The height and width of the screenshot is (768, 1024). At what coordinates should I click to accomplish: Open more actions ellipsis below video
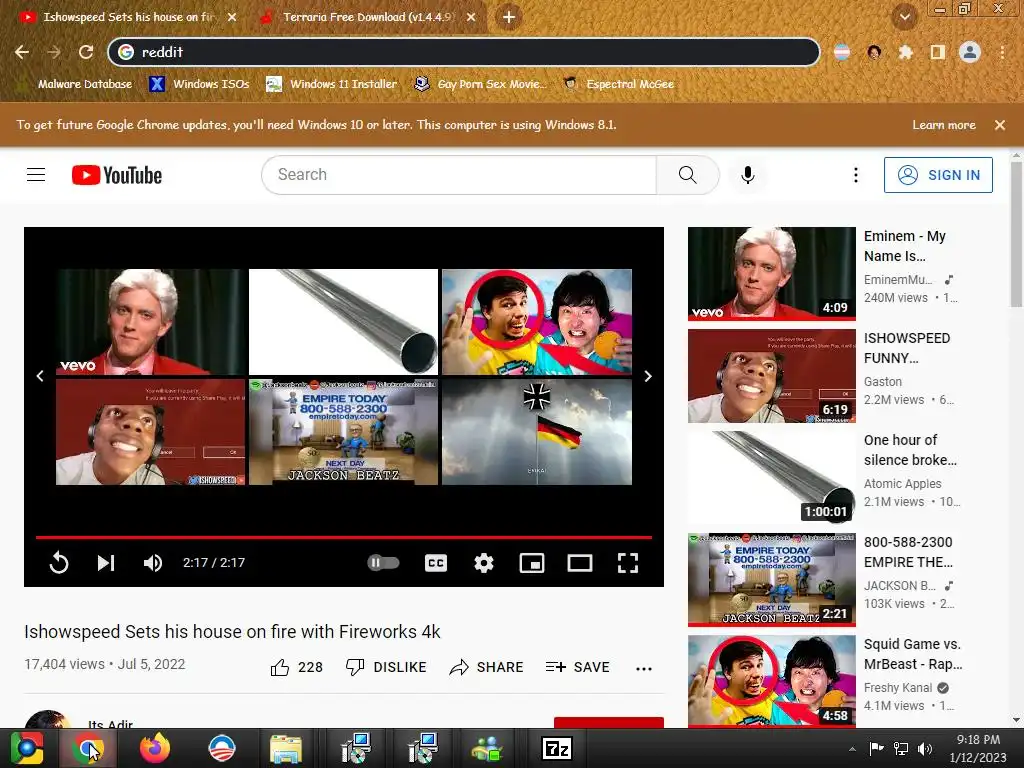click(644, 668)
